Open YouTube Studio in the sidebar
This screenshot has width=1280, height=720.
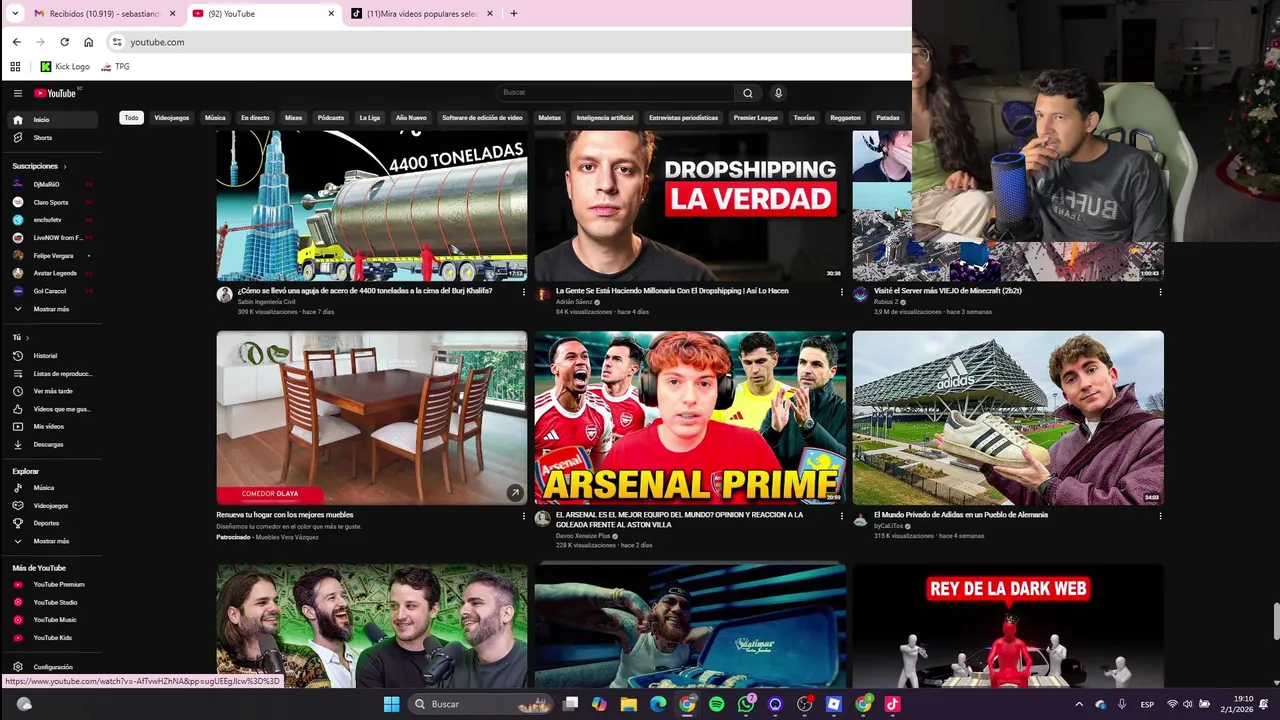click(x=53, y=602)
